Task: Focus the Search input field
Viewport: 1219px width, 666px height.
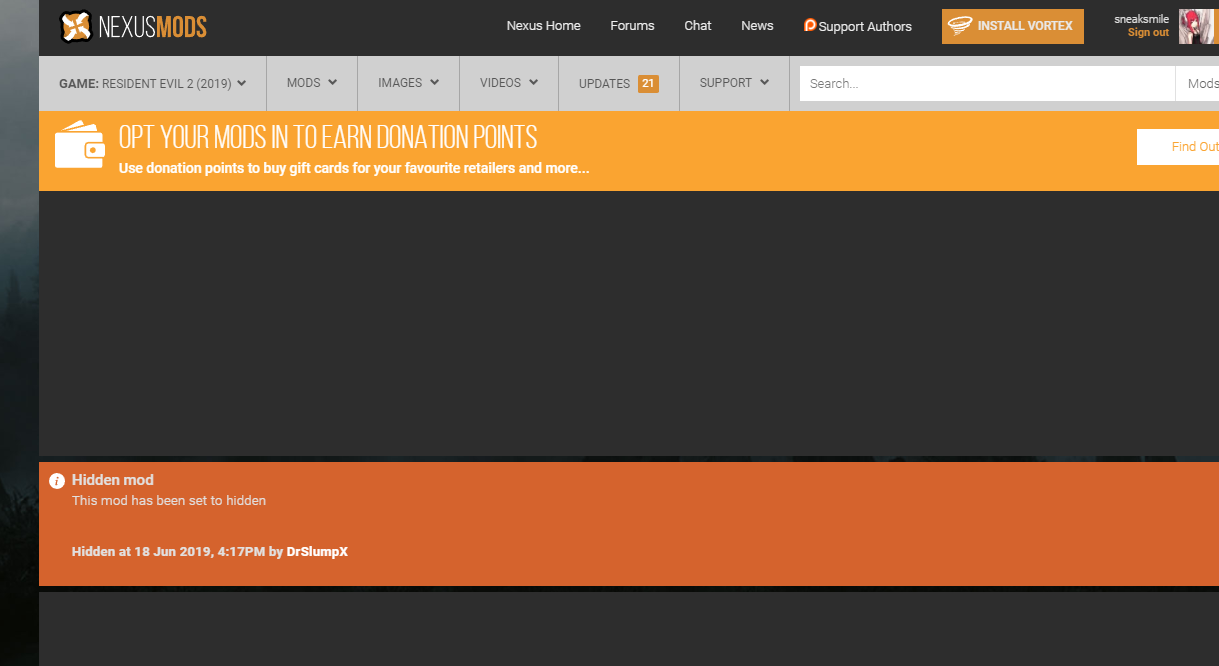Action: 987,84
